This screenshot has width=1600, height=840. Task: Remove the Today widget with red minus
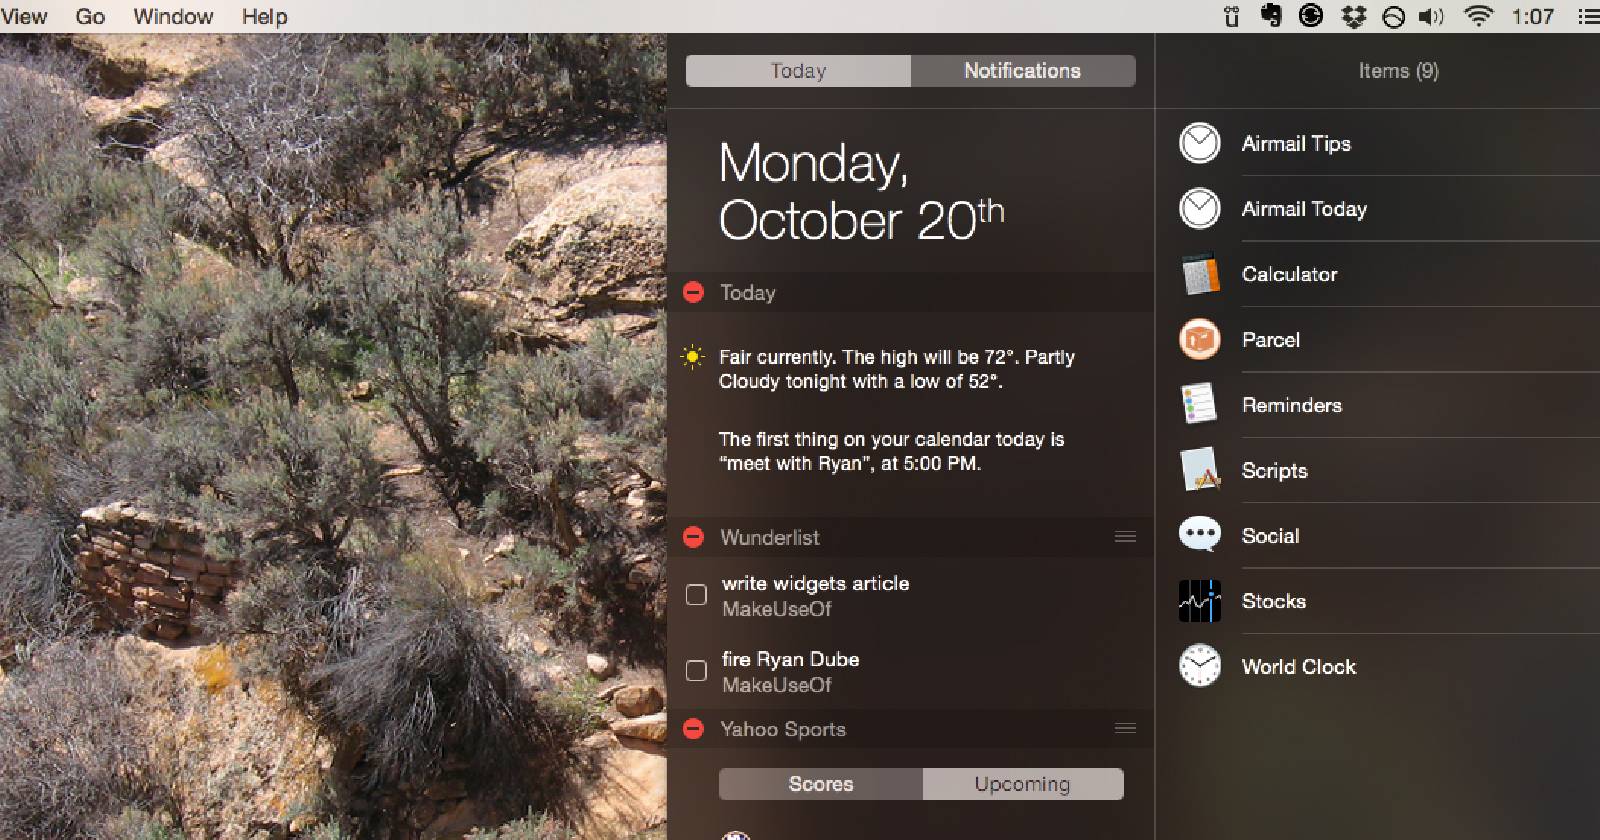tap(693, 292)
